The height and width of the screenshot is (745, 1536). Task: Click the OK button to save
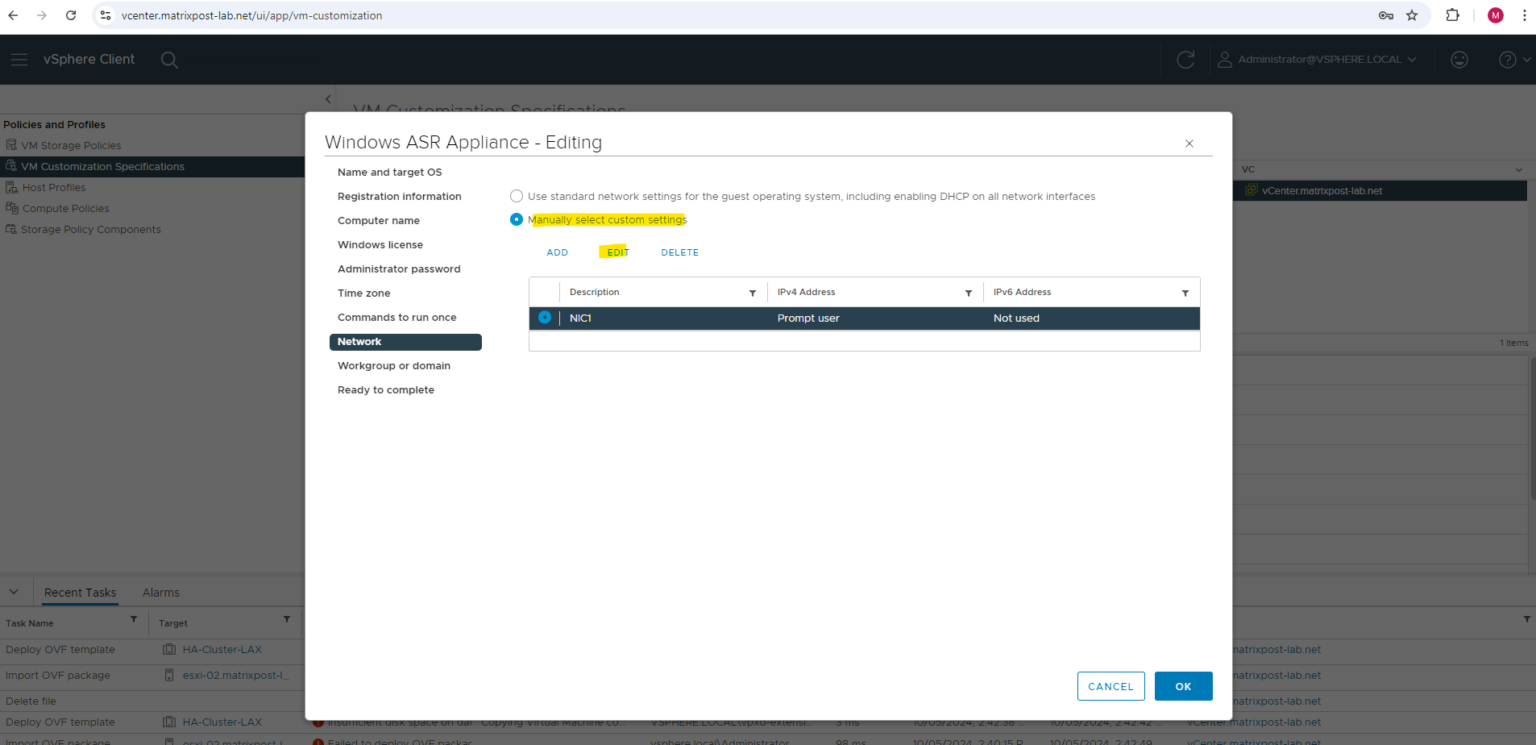1183,686
